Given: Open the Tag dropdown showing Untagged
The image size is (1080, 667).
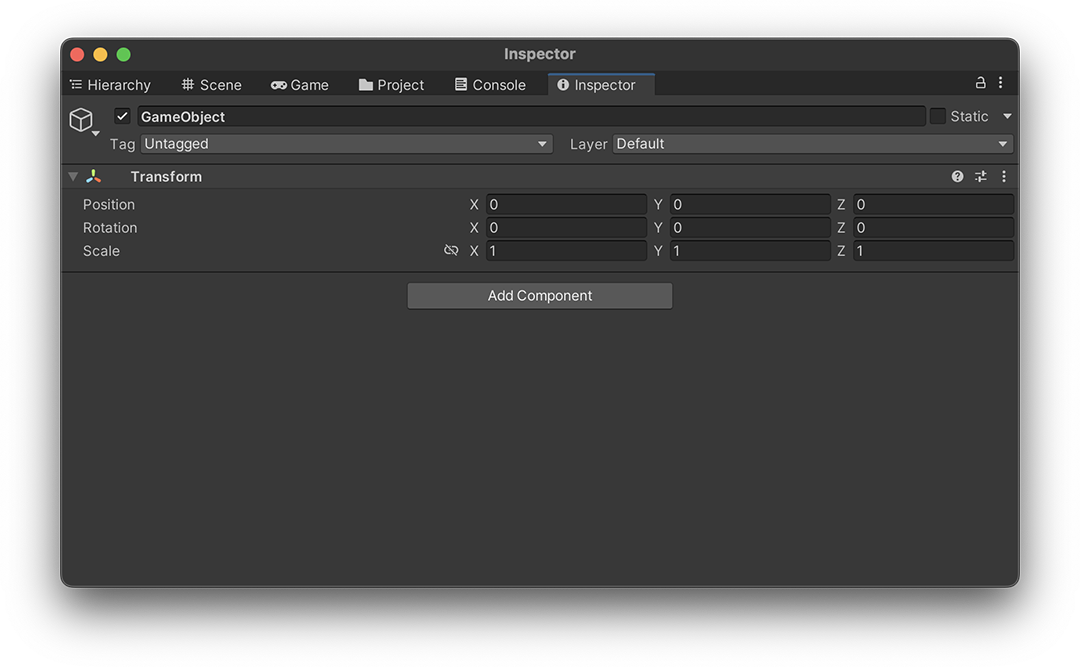Looking at the screenshot, I should (346, 144).
